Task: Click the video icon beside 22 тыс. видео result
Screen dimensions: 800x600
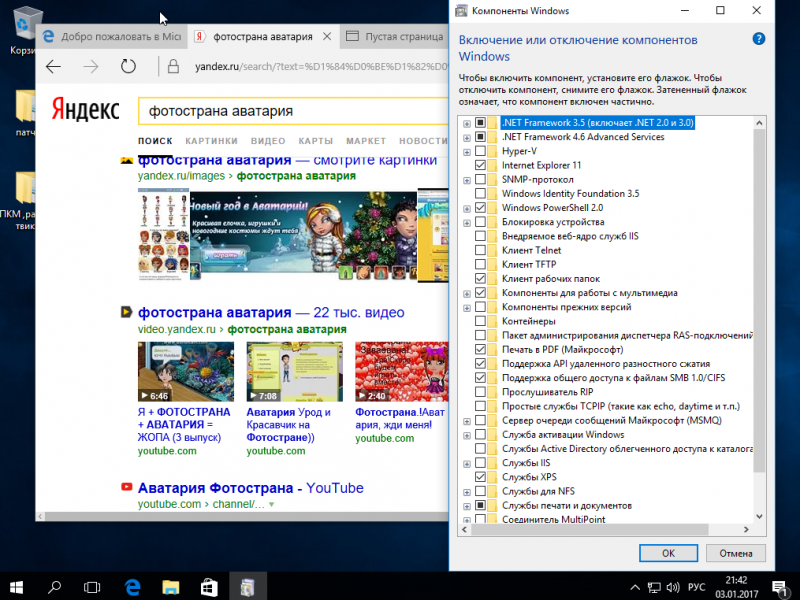Action: point(127,312)
